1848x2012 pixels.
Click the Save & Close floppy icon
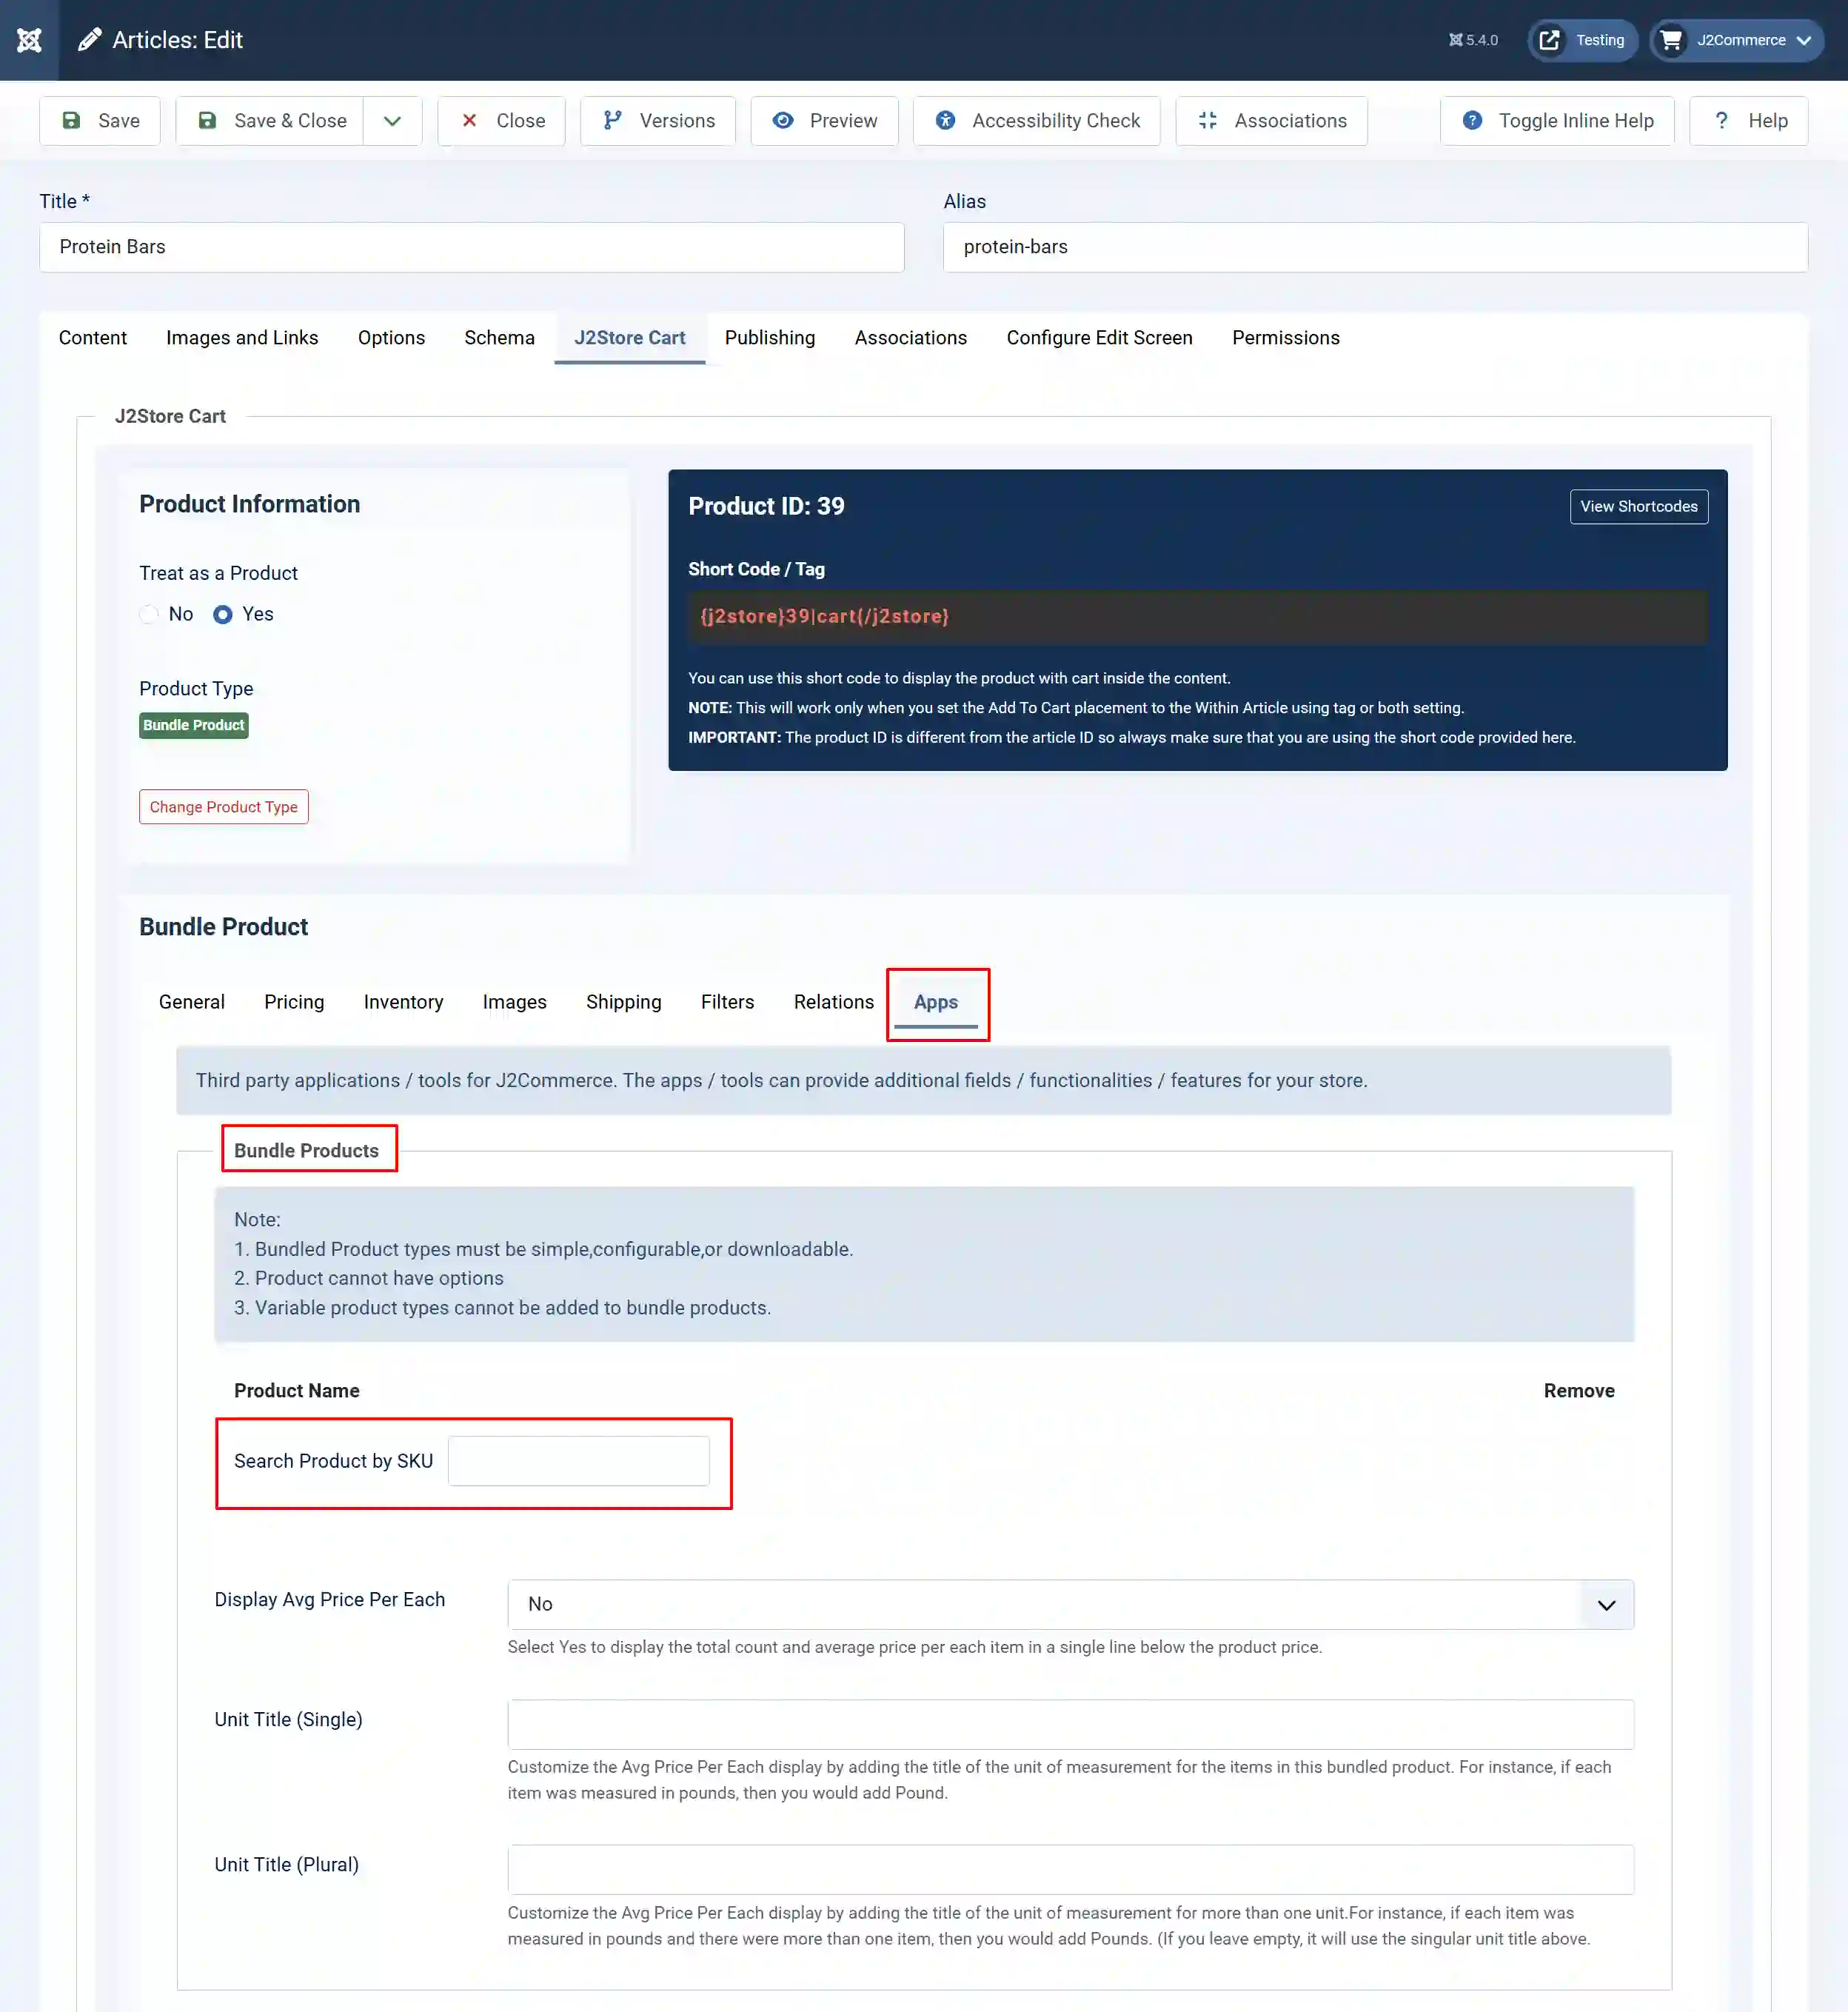pos(207,121)
